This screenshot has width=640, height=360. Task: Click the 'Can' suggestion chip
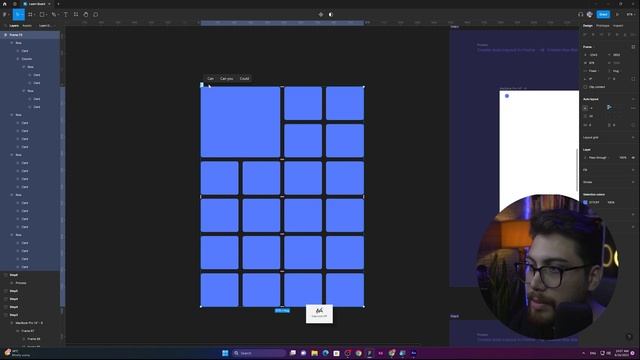[x=210, y=78]
